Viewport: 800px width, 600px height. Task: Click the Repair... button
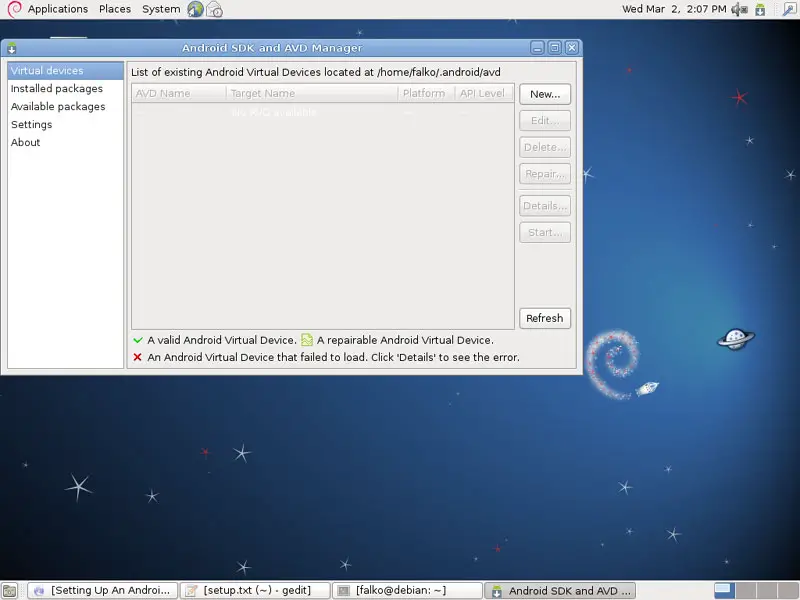point(545,173)
